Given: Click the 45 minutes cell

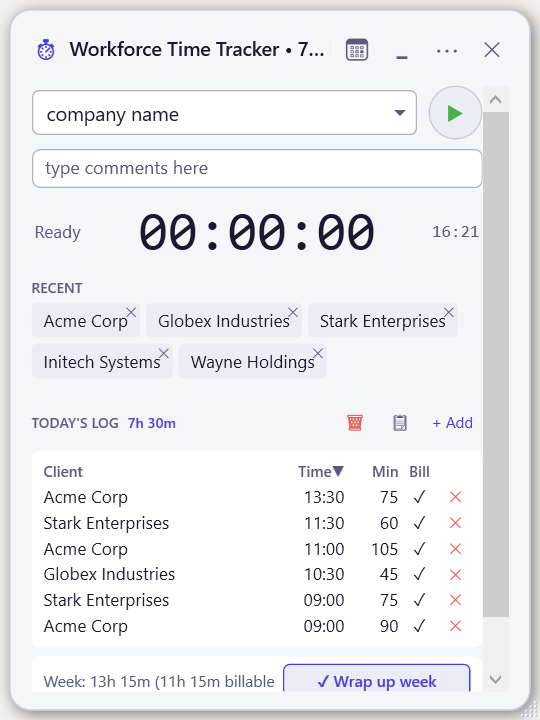Looking at the screenshot, I should click(389, 574).
